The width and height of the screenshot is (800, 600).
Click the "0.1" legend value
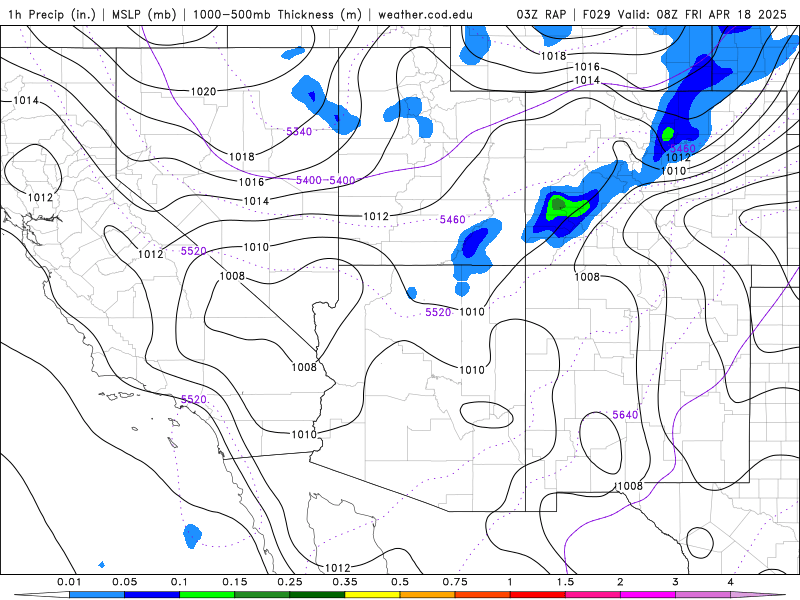180,582
